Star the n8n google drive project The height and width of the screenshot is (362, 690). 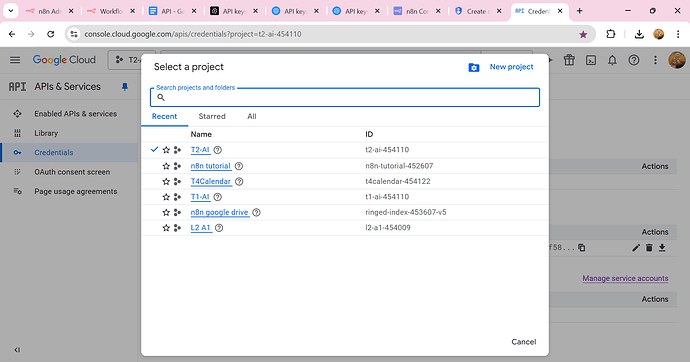pos(166,212)
